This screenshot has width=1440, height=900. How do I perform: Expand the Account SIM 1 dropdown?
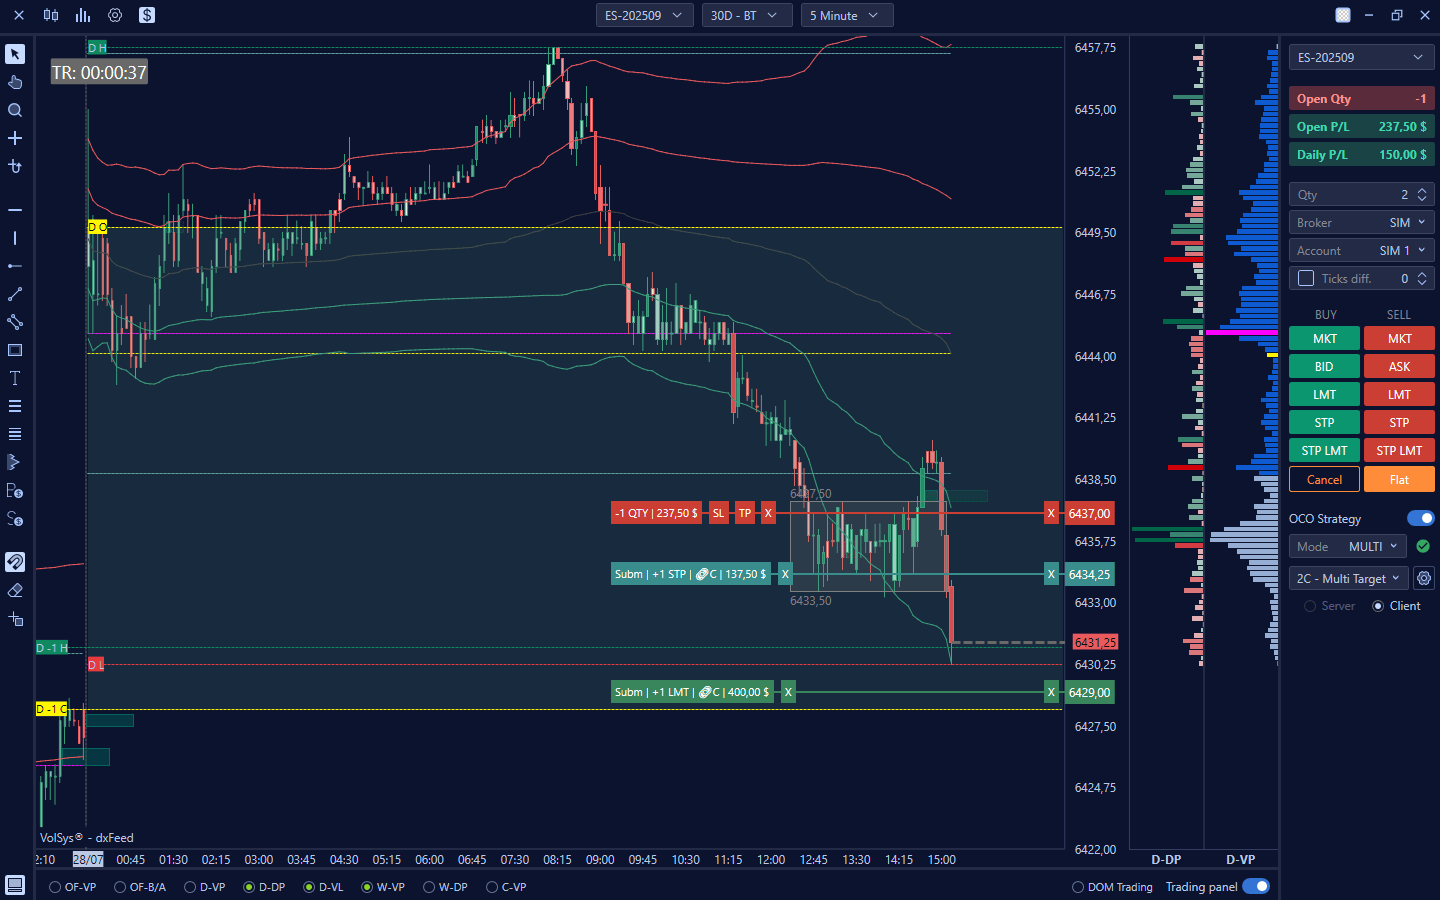click(x=1361, y=250)
